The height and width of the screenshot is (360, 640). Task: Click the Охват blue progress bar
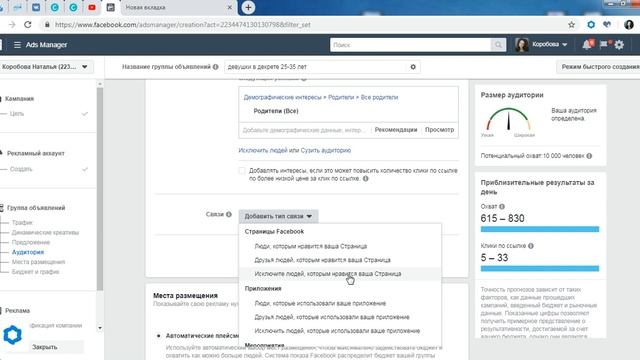(540, 229)
